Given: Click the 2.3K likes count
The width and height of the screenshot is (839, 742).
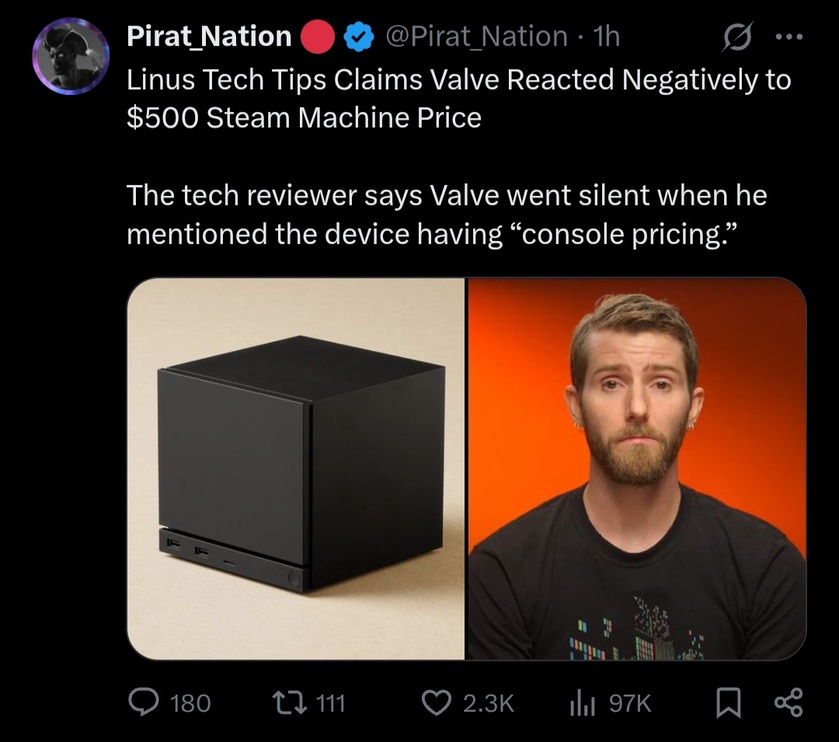Looking at the screenshot, I should pos(489,703).
